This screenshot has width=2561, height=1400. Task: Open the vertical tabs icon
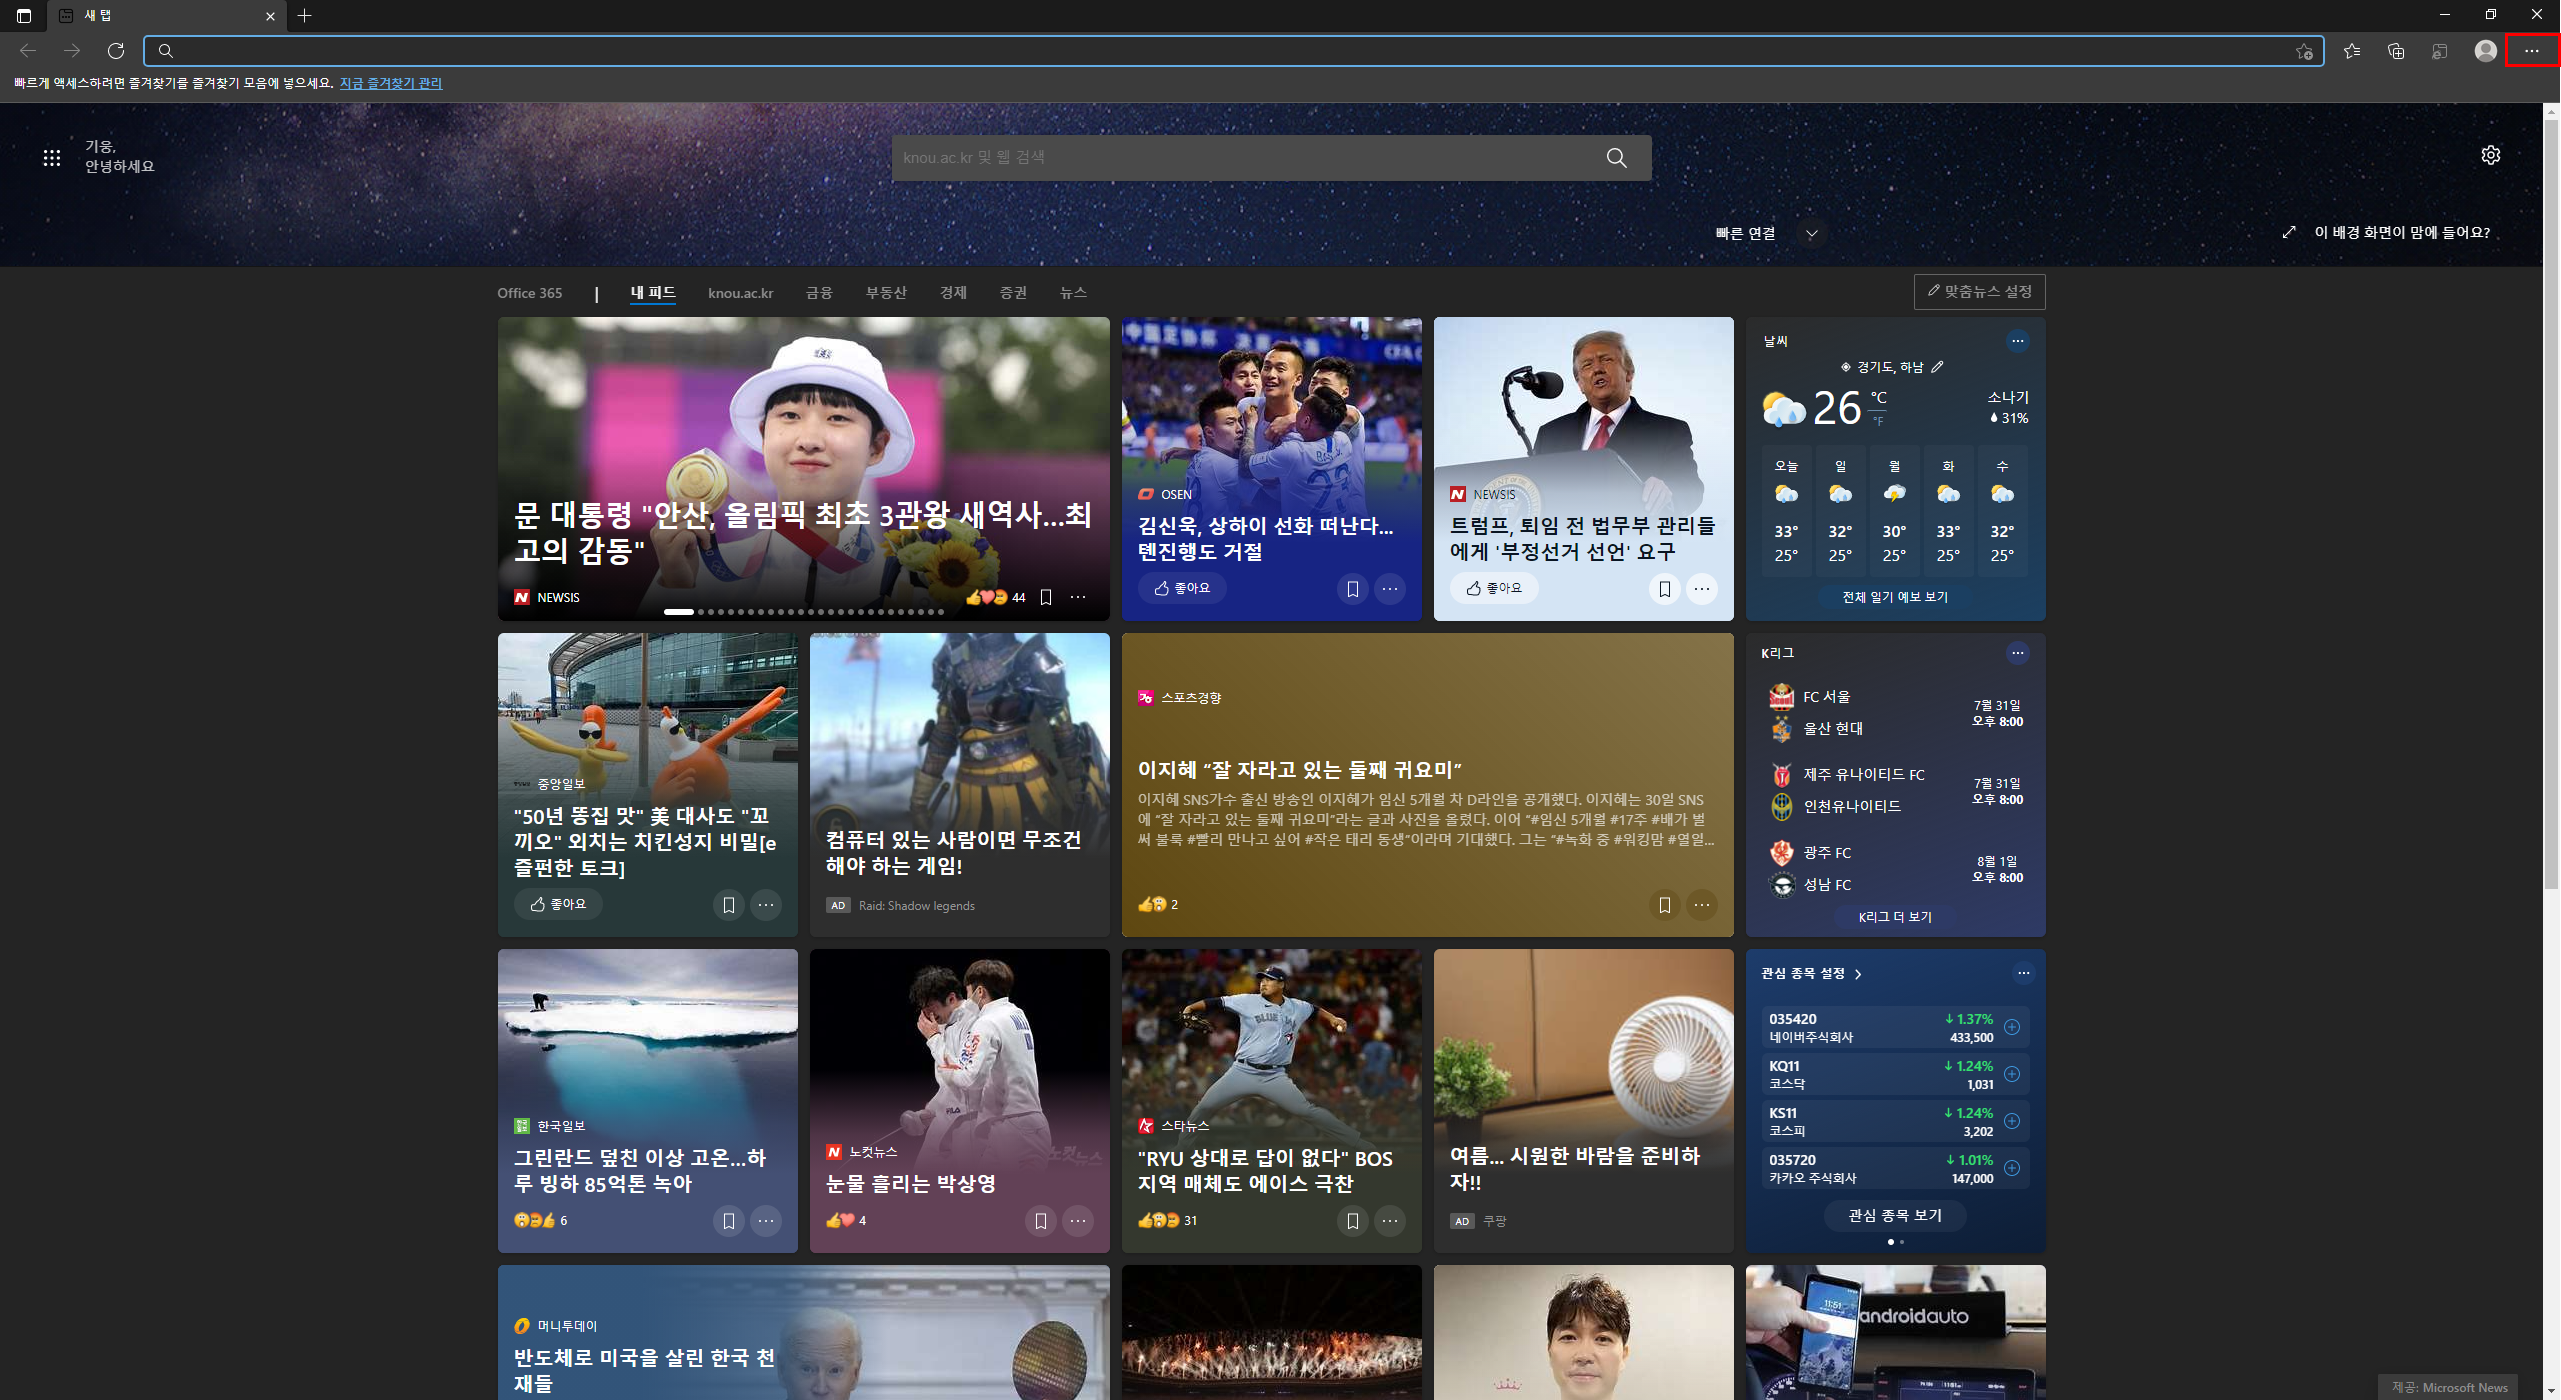click(x=24, y=15)
